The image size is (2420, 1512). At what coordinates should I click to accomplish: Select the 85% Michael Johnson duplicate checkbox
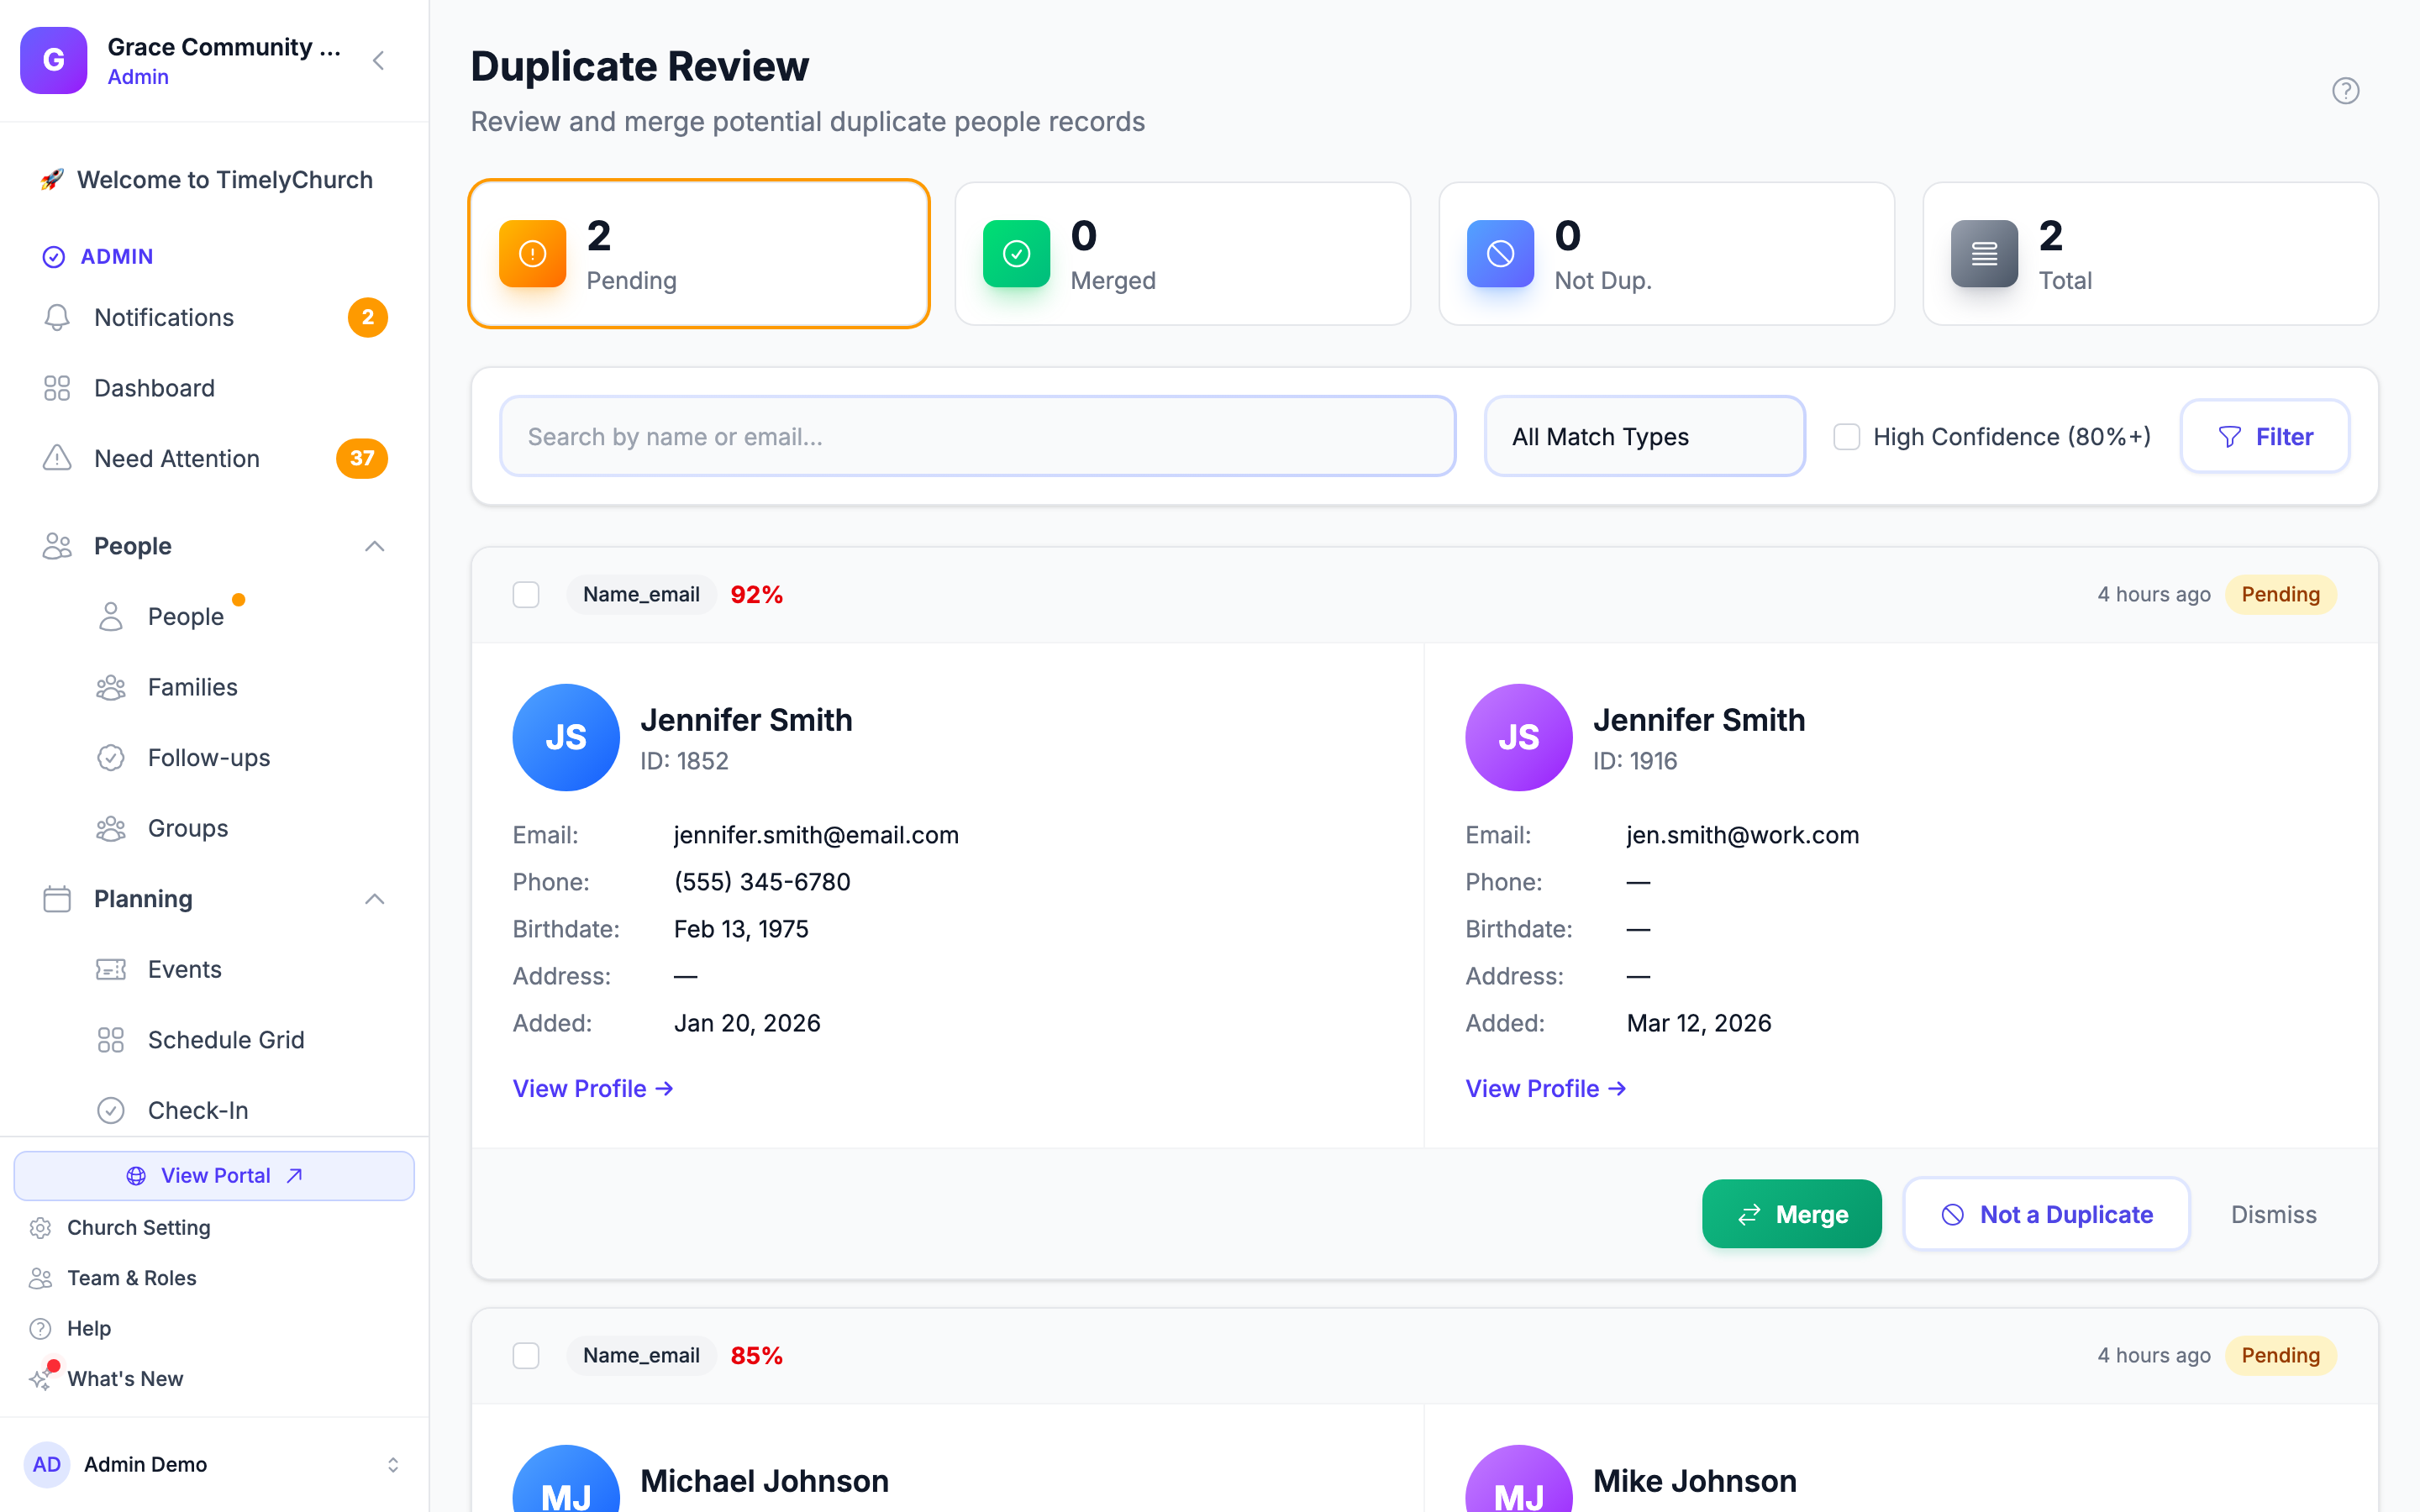pos(526,1356)
